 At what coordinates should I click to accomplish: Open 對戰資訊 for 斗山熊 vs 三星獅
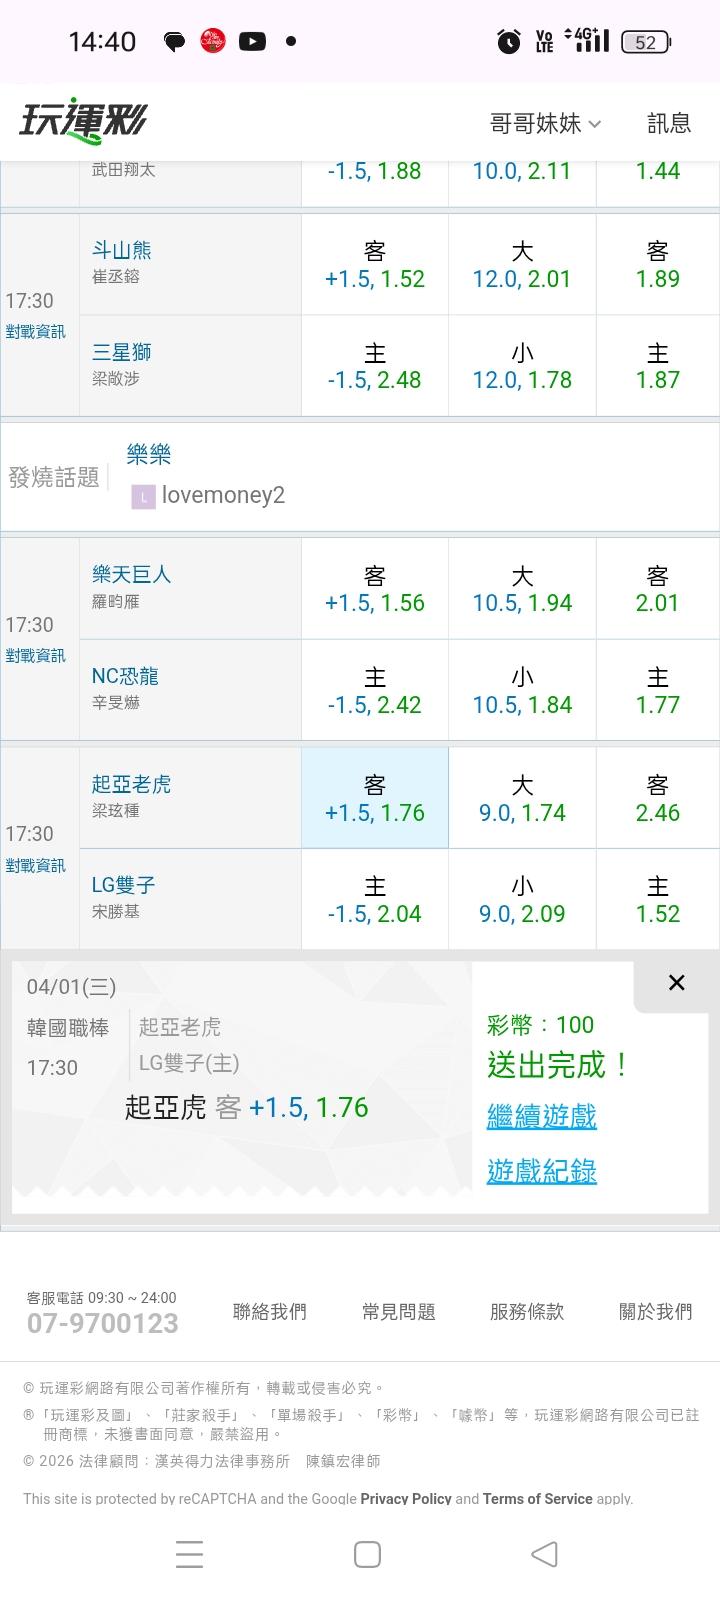click(36, 332)
